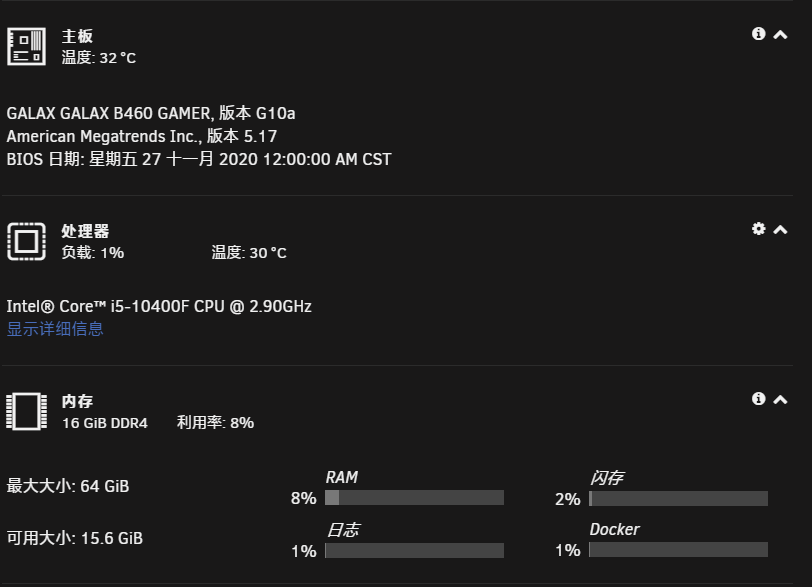Click the 内存 section title
Image resolution: width=812 pixels, height=587 pixels.
point(77,401)
